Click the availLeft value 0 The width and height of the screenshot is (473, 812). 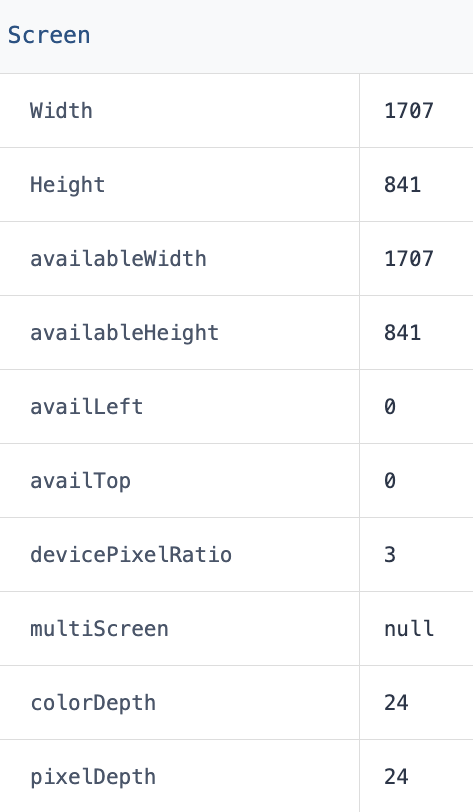(x=390, y=407)
